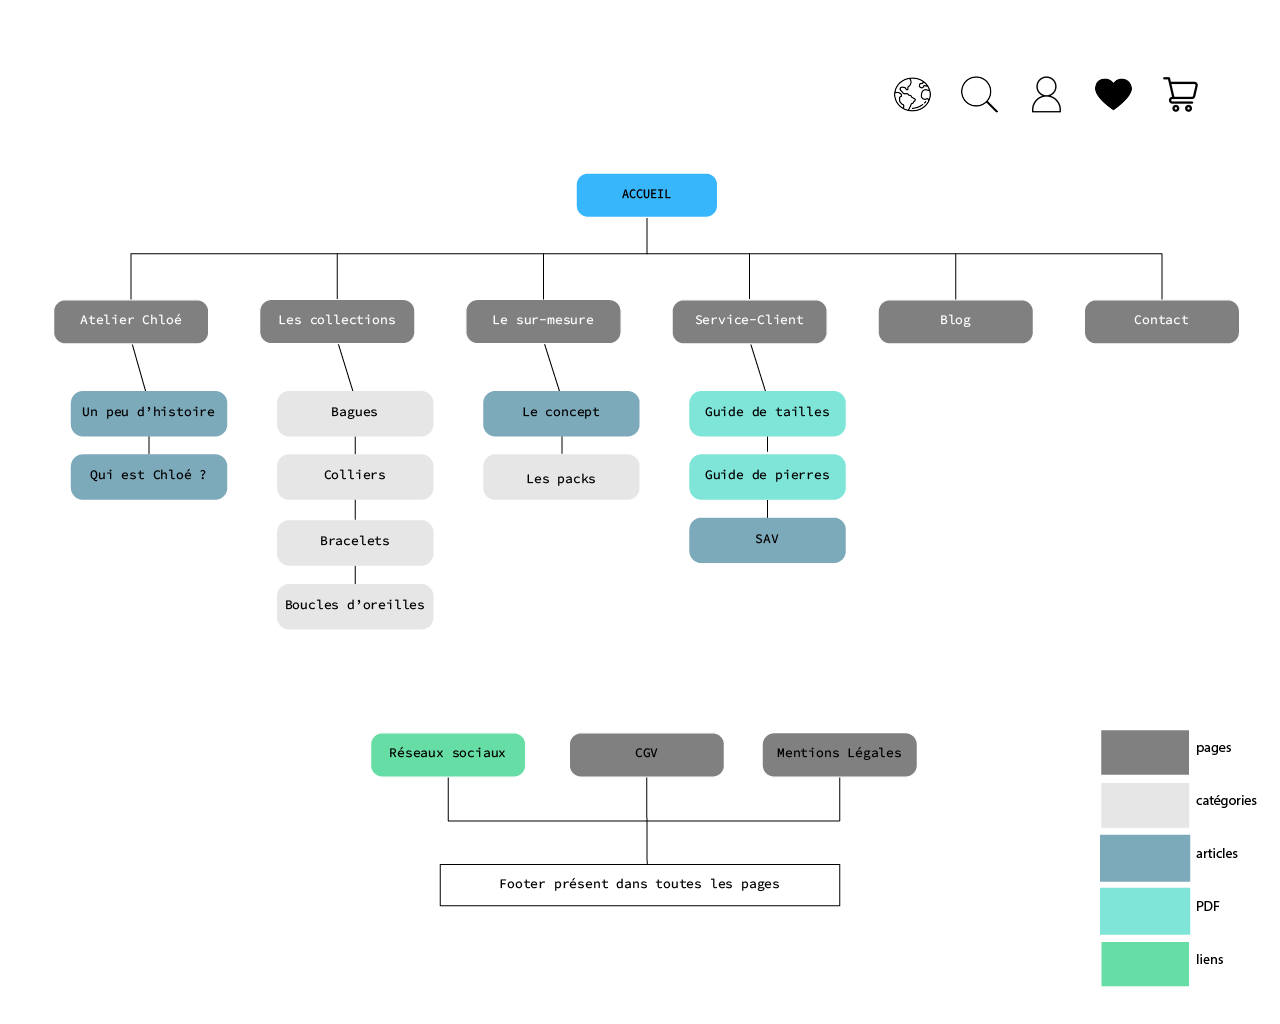Image resolution: width=1280 pixels, height=1024 pixels.
Task: Open the Mentions Légales page box
Action: 839,754
